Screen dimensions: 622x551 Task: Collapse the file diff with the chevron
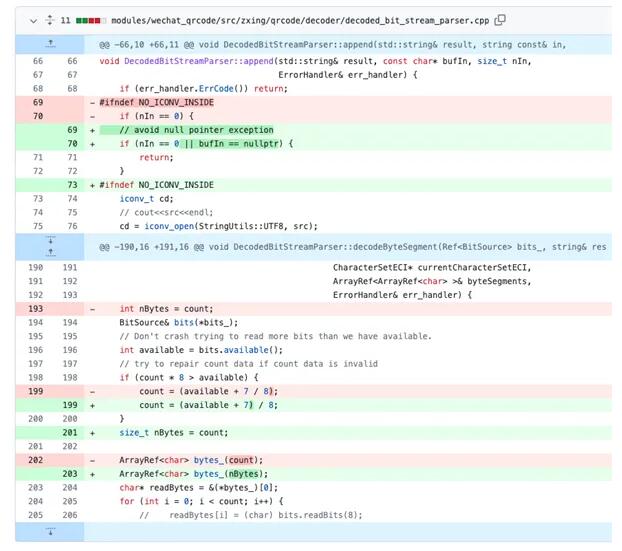(x=34, y=20)
